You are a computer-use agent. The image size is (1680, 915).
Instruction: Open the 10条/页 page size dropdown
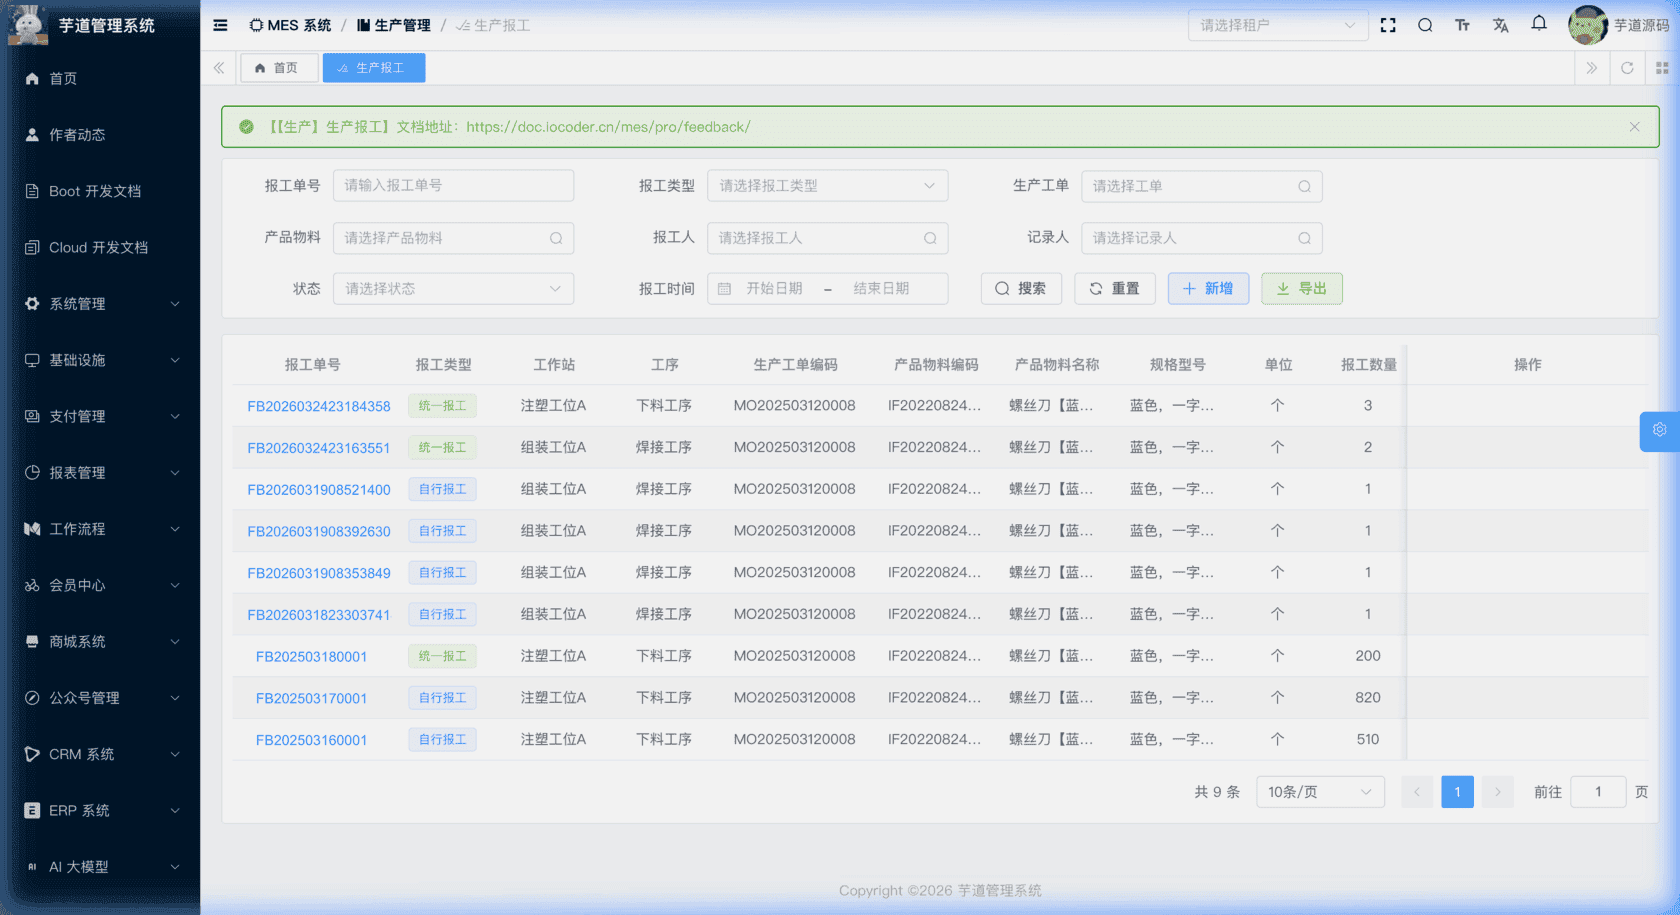tap(1319, 792)
